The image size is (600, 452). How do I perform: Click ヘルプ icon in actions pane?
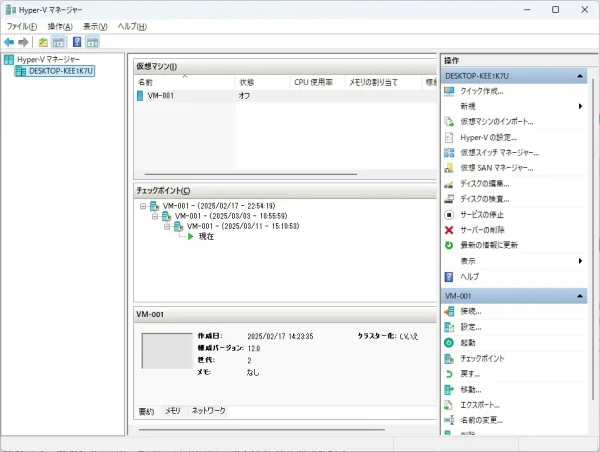click(449, 277)
